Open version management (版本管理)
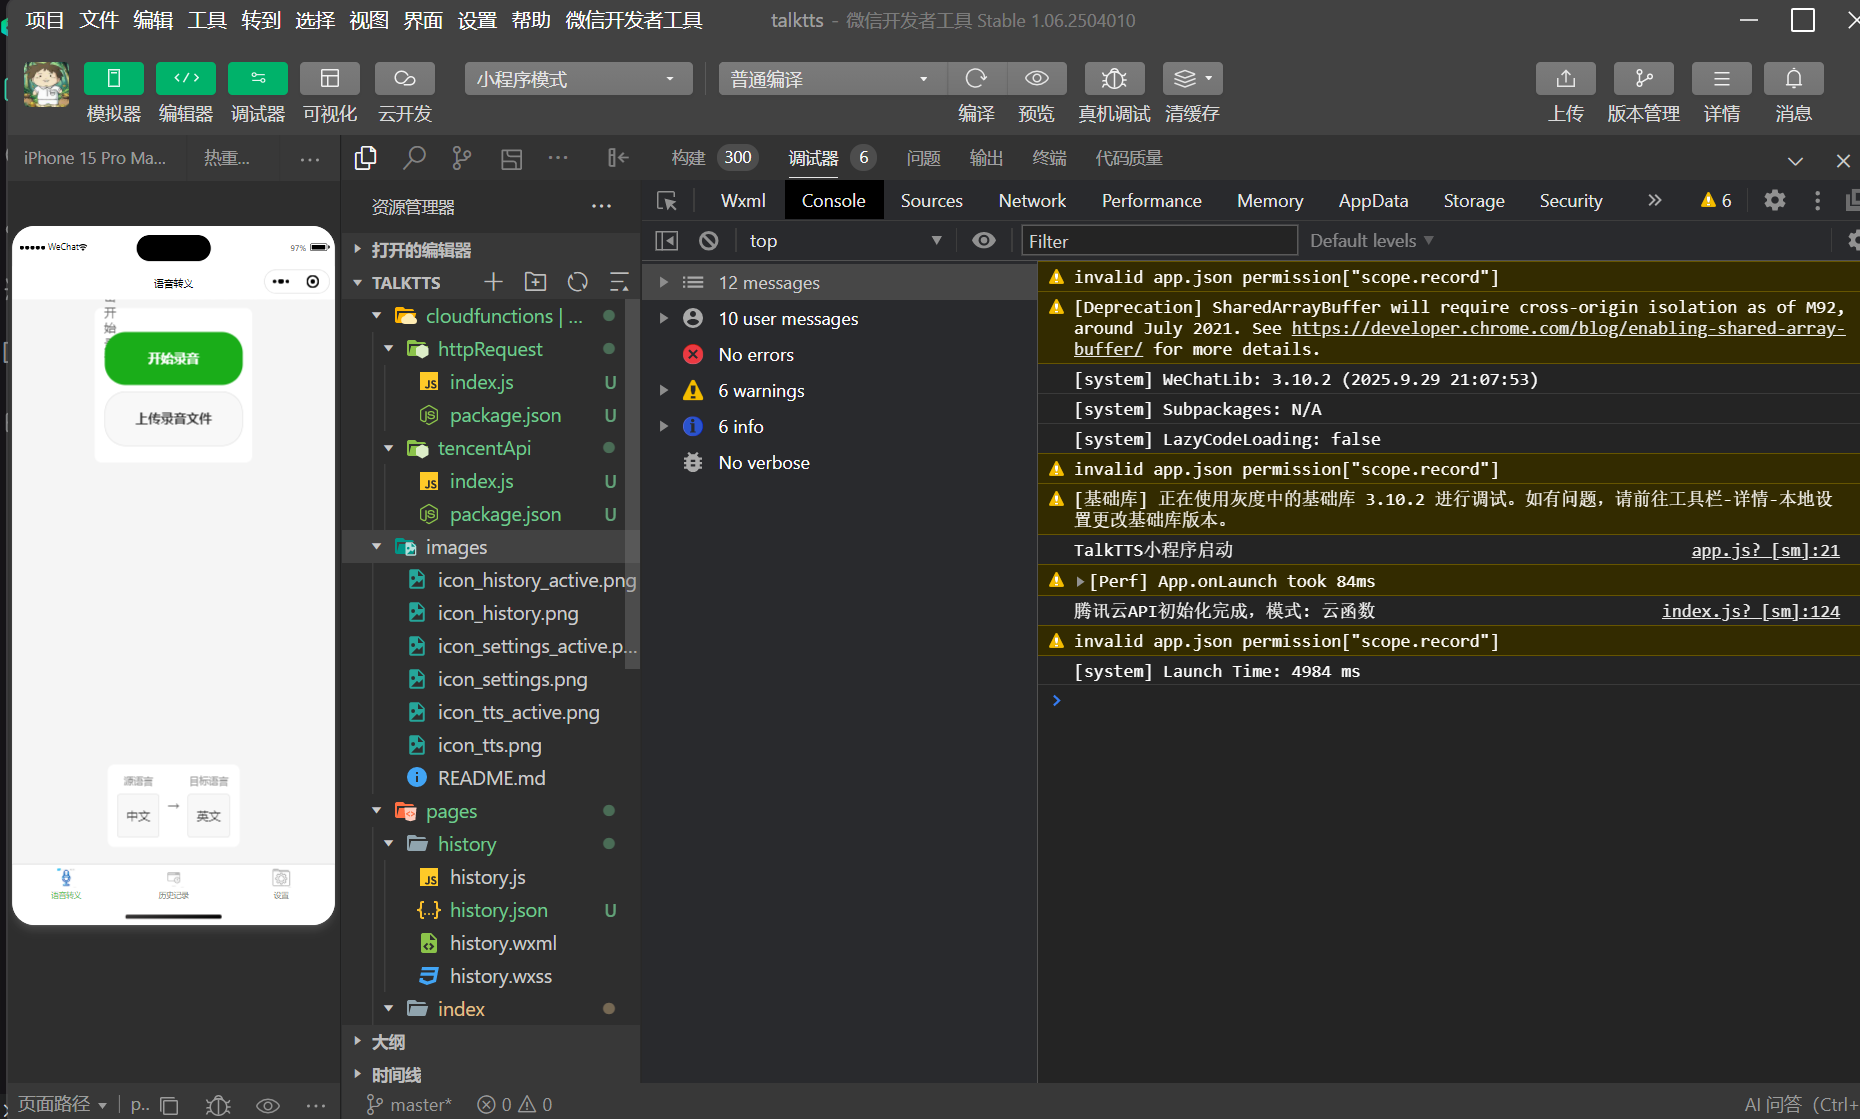1860x1119 pixels. click(1644, 79)
